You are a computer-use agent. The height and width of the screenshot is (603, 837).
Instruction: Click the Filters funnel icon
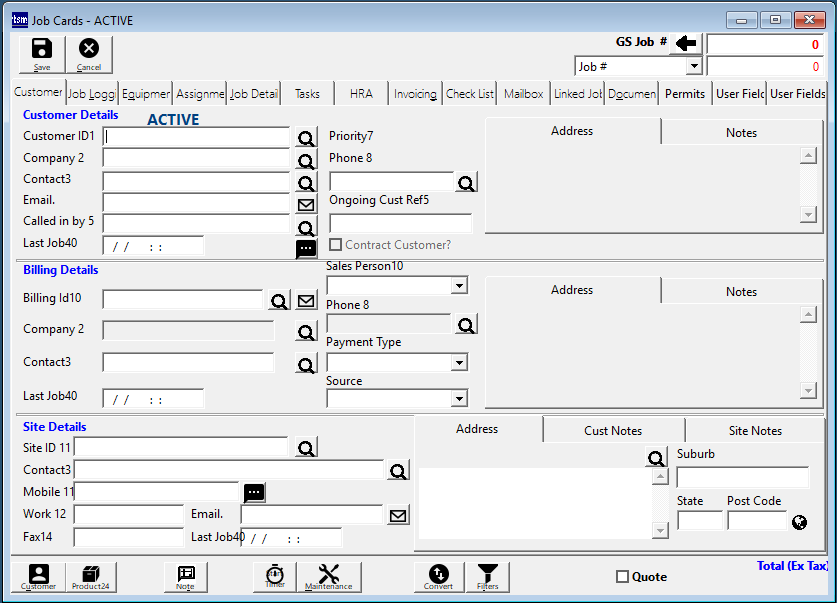point(487,576)
